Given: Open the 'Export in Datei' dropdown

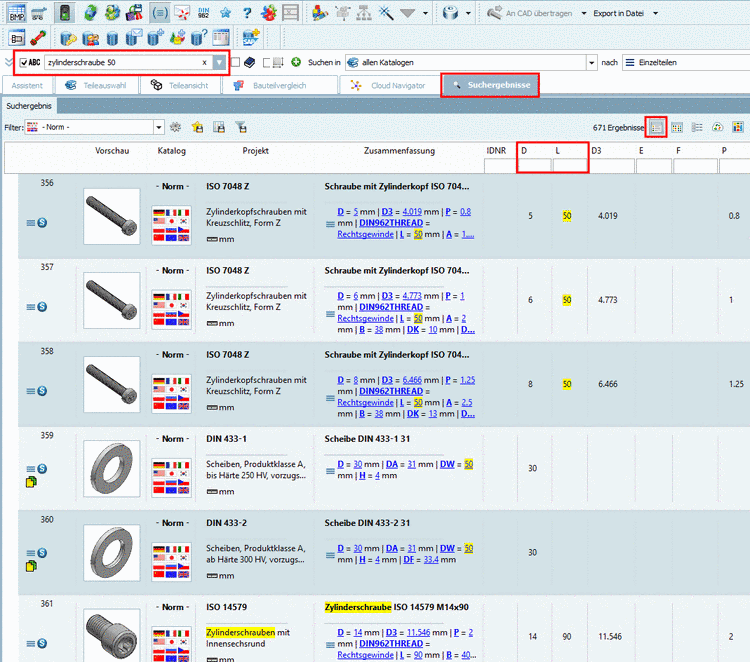Looking at the screenshot, I should tap(656, 13).
